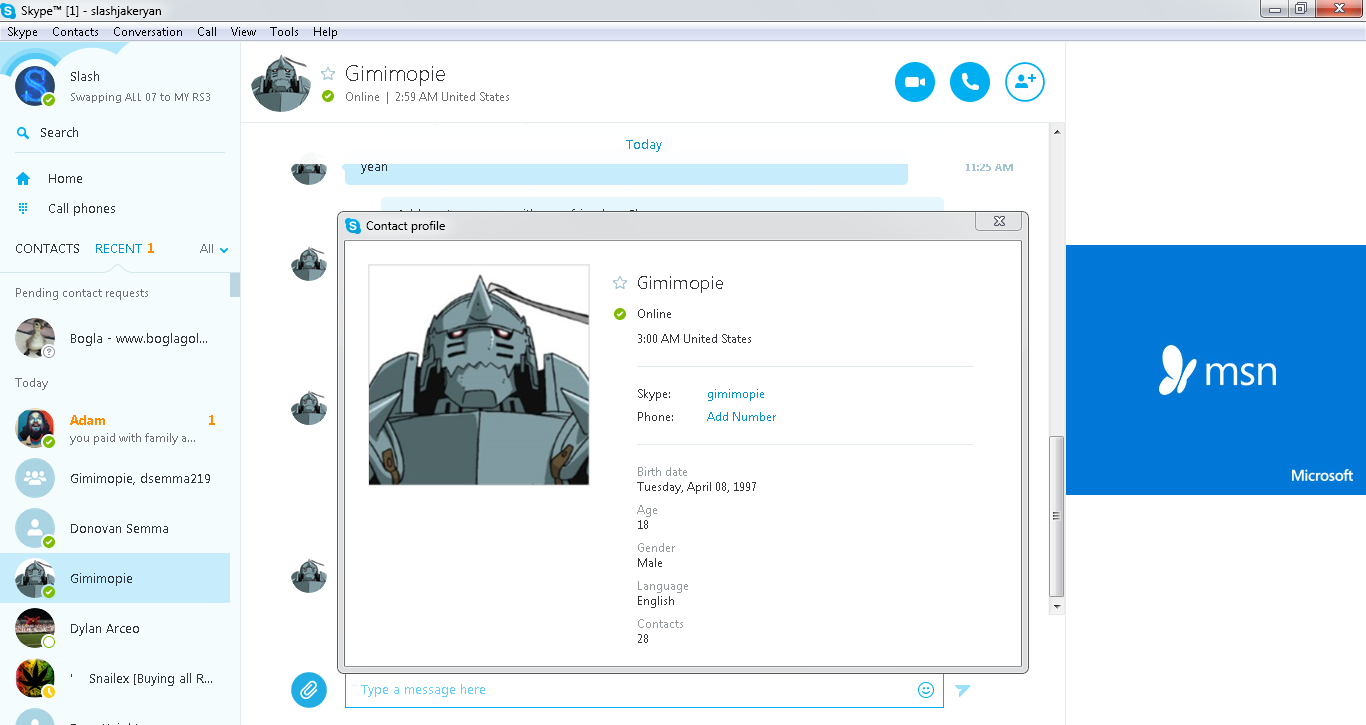
Task: Open the Dylan Arceo conversation
Action: [115, 628]
